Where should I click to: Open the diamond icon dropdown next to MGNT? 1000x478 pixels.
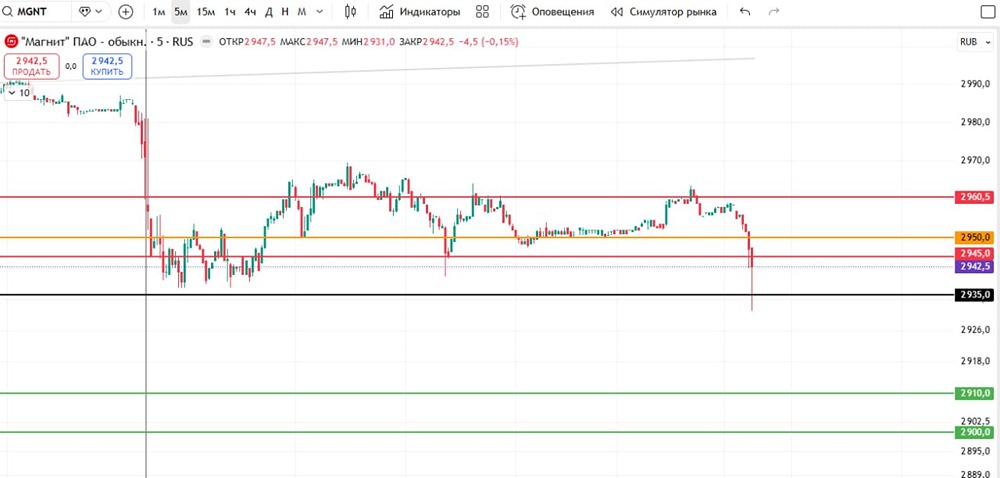91,11
